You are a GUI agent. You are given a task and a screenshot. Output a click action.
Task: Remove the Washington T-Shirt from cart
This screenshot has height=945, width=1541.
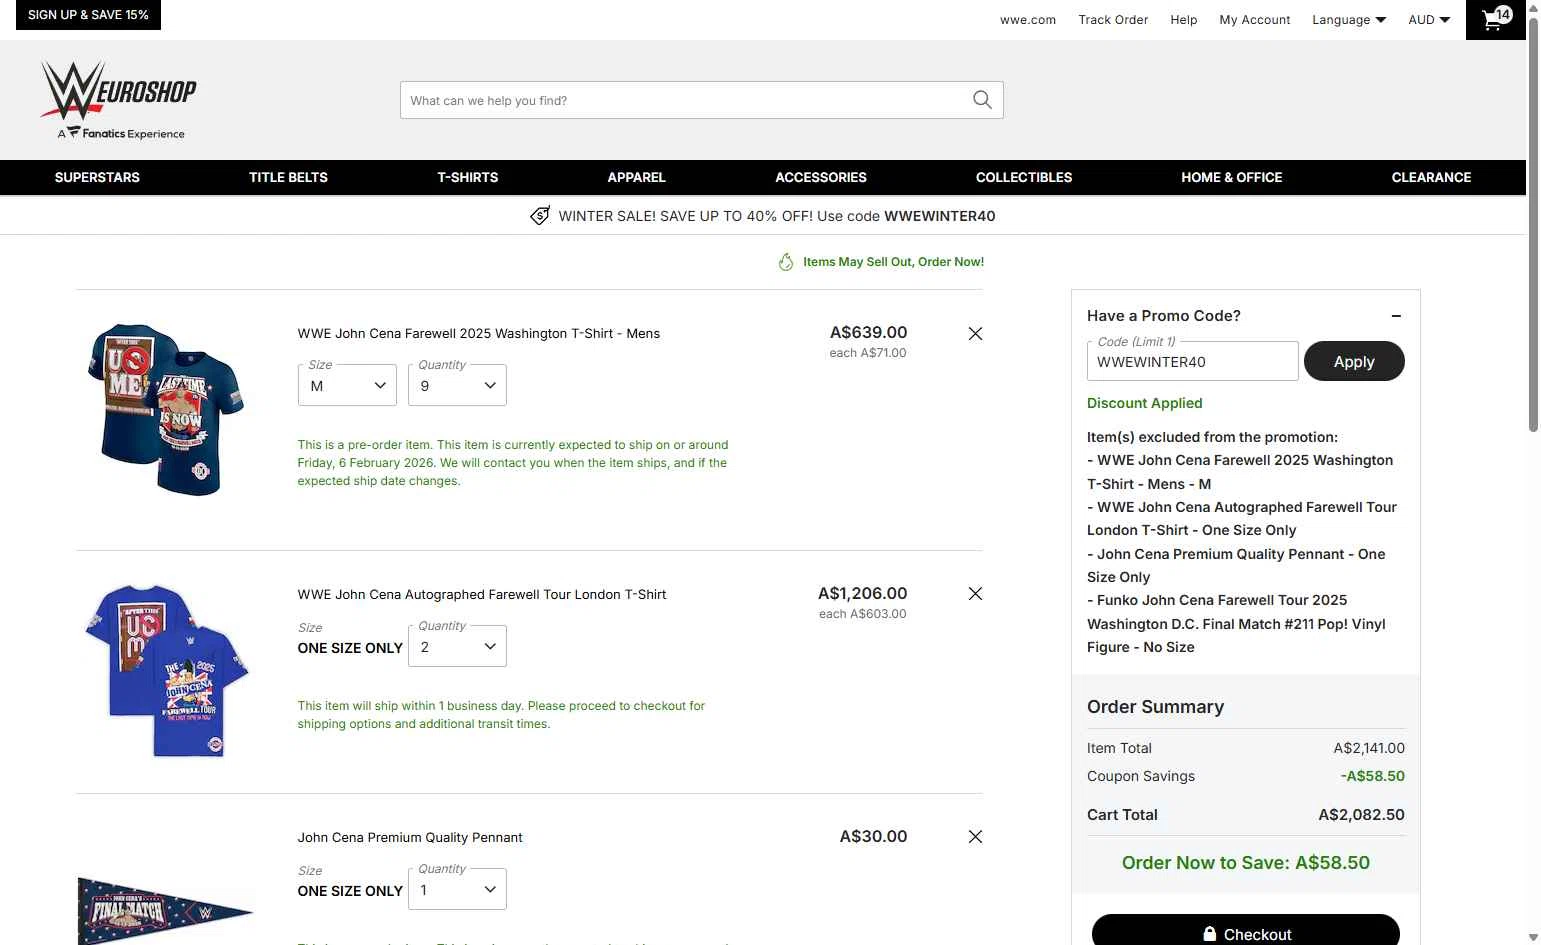pos(975,334)
